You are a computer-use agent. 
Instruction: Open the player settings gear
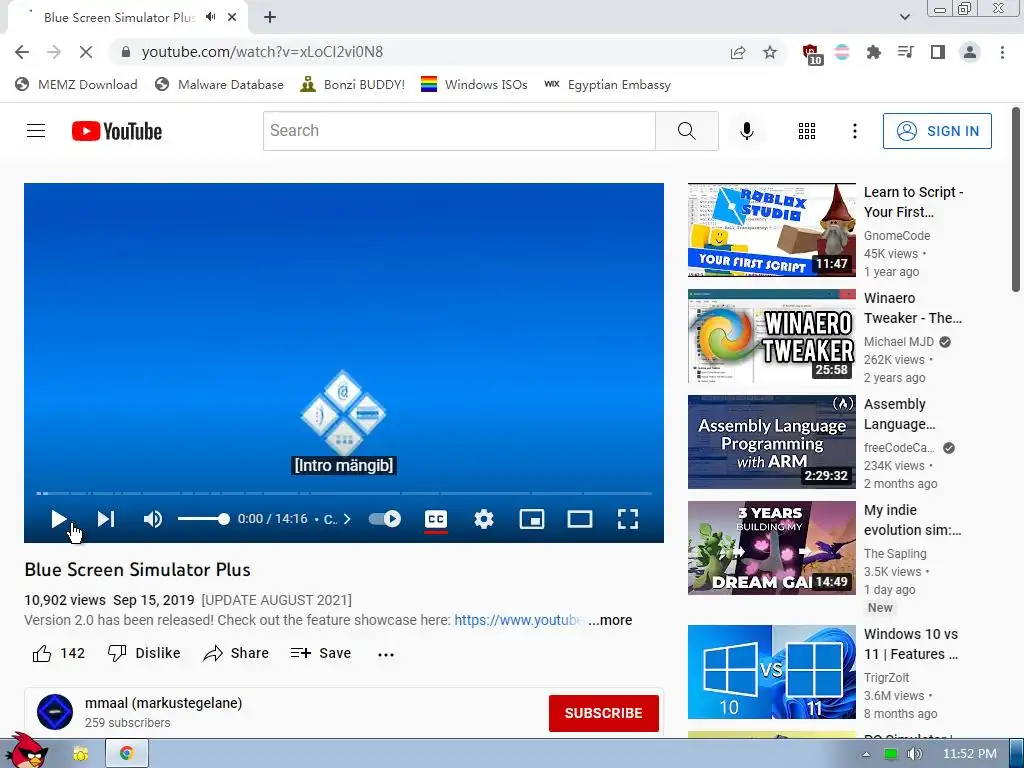(484, 519)
